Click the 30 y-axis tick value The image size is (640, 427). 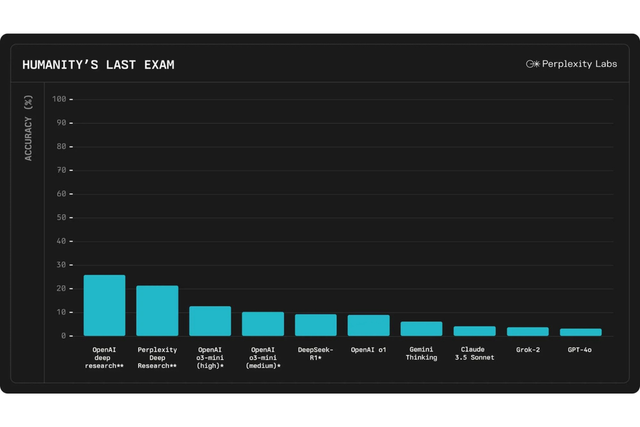61,265
